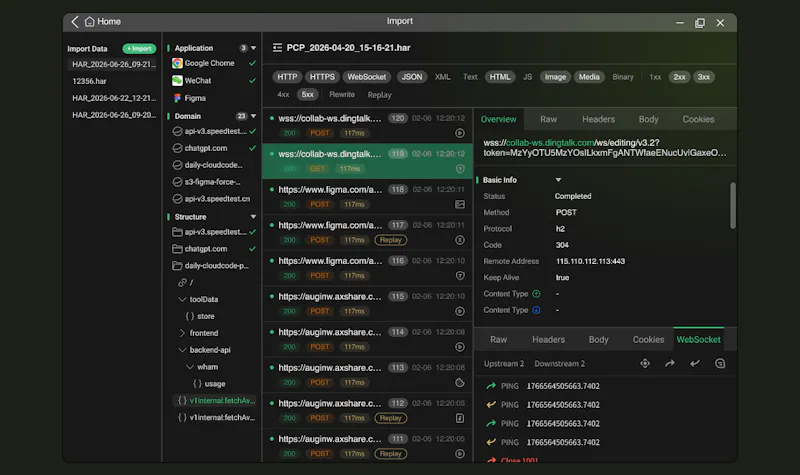Enable the XML filter

[x=442, y=77]
